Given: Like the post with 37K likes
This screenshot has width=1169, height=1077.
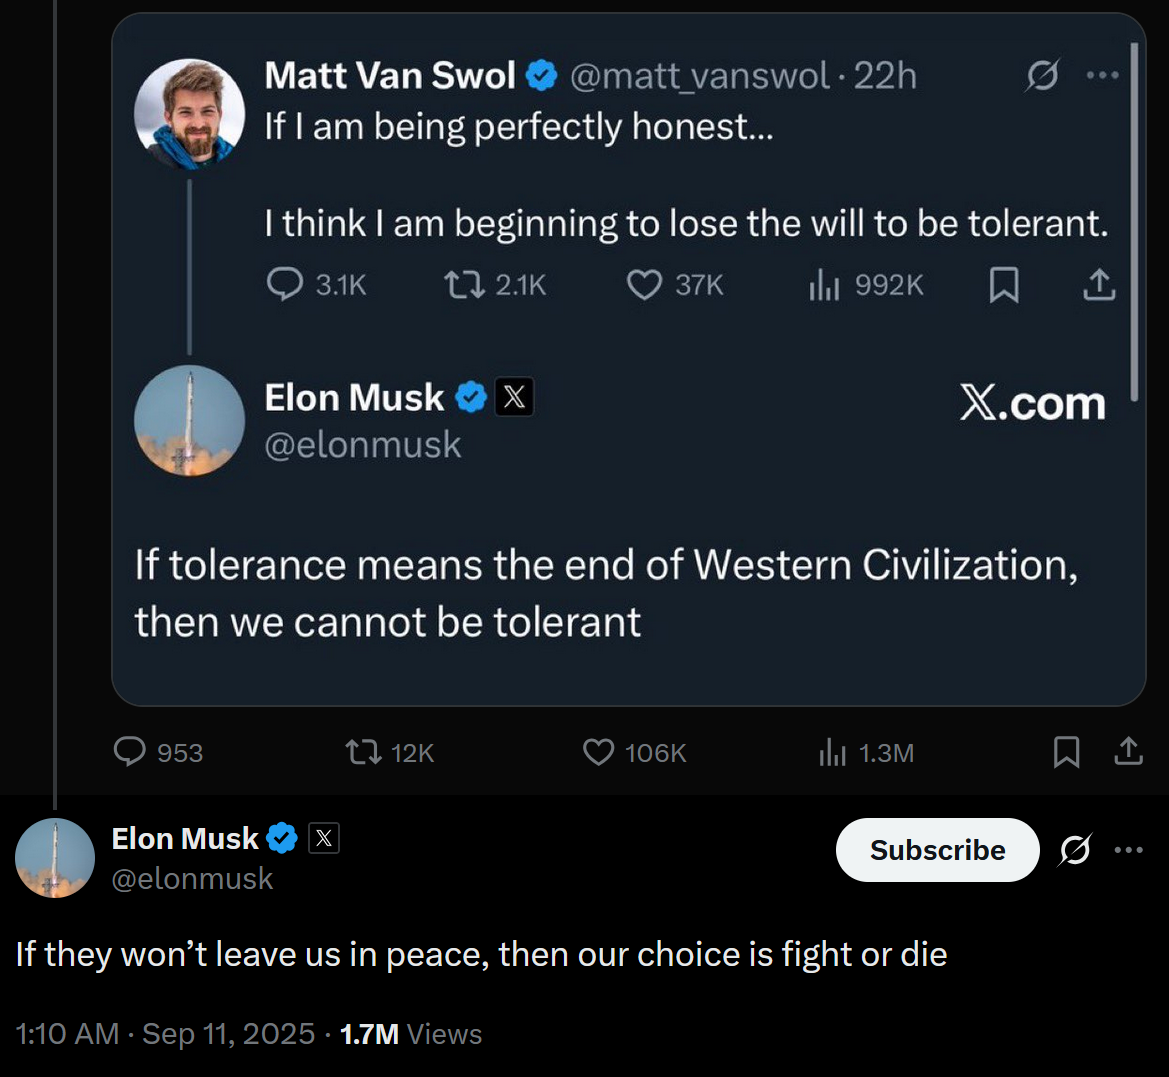Looking at the screenshot, I should pos(644,285).
